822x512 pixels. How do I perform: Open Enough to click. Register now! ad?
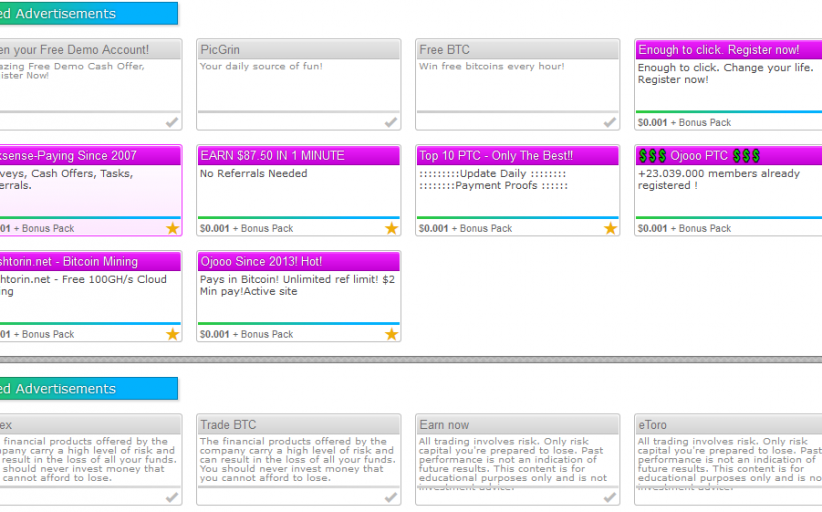click(x=719, y=50)
